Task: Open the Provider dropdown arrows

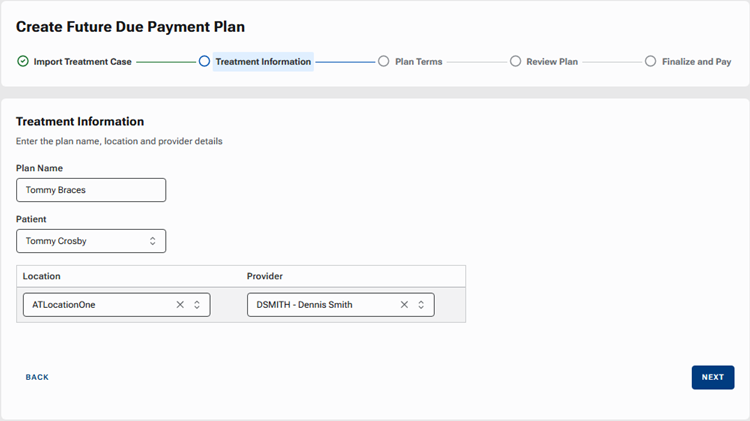Action: [421, 305]
